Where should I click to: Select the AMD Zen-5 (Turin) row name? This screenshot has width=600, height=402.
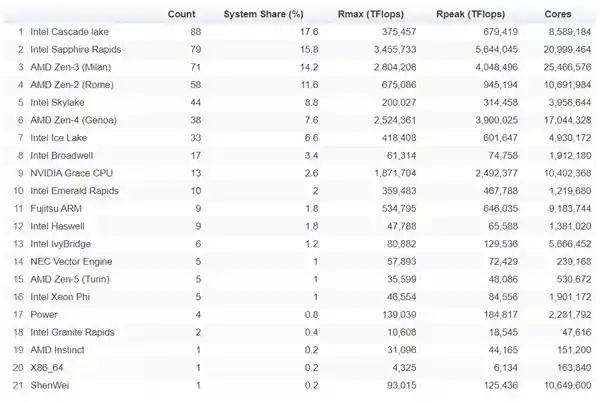click(70, 279)
